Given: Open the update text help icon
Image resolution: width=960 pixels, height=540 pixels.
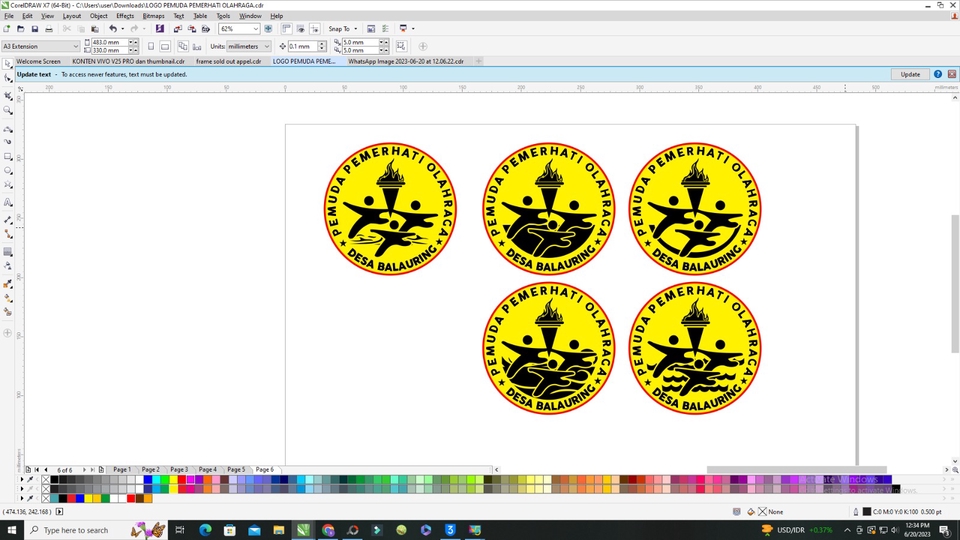Looking at the screenshot, I should pos(937,74).
